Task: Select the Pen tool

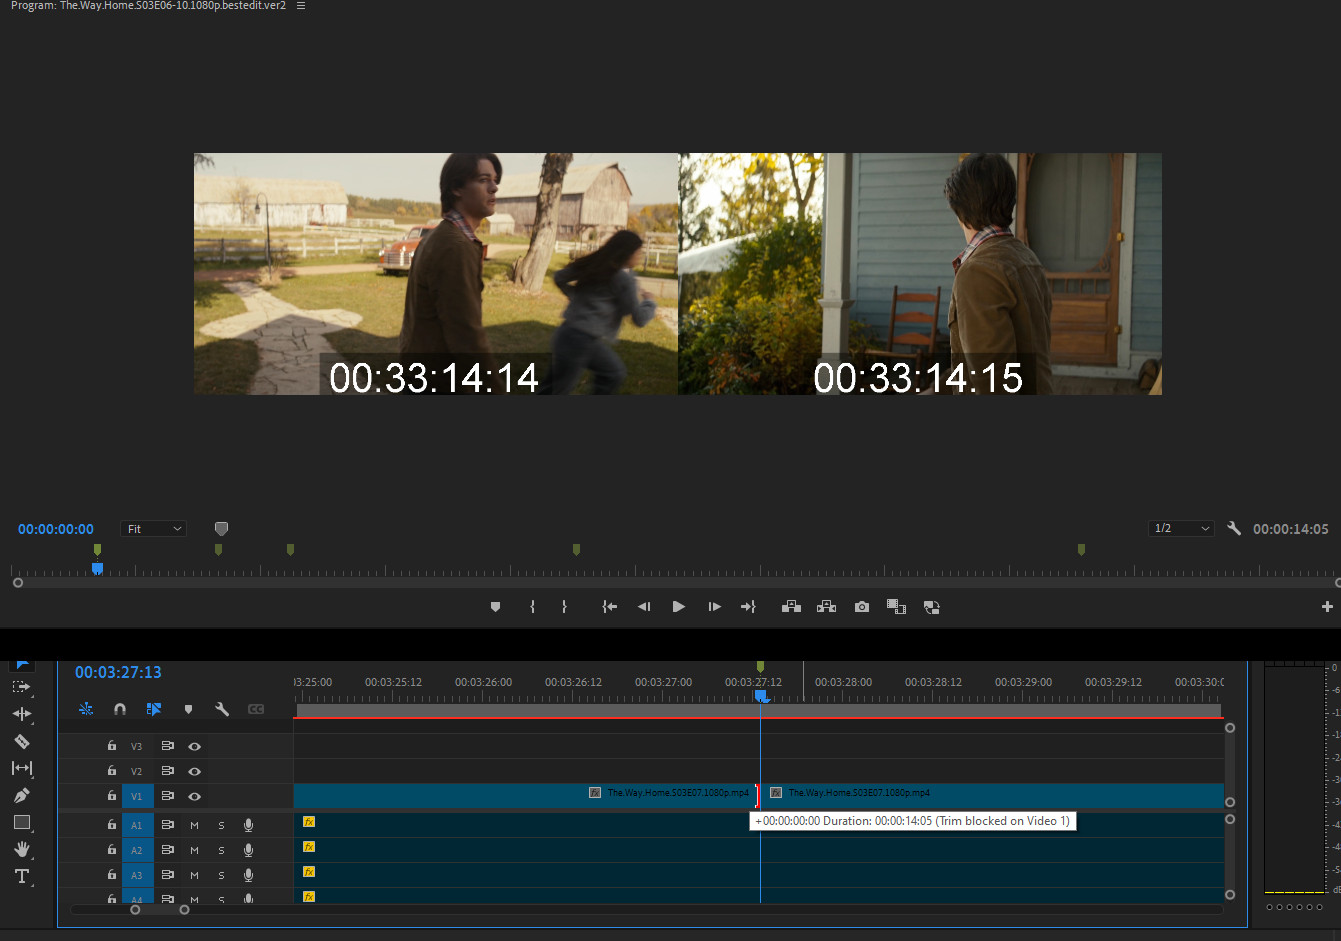Action: tap(21, 795)
